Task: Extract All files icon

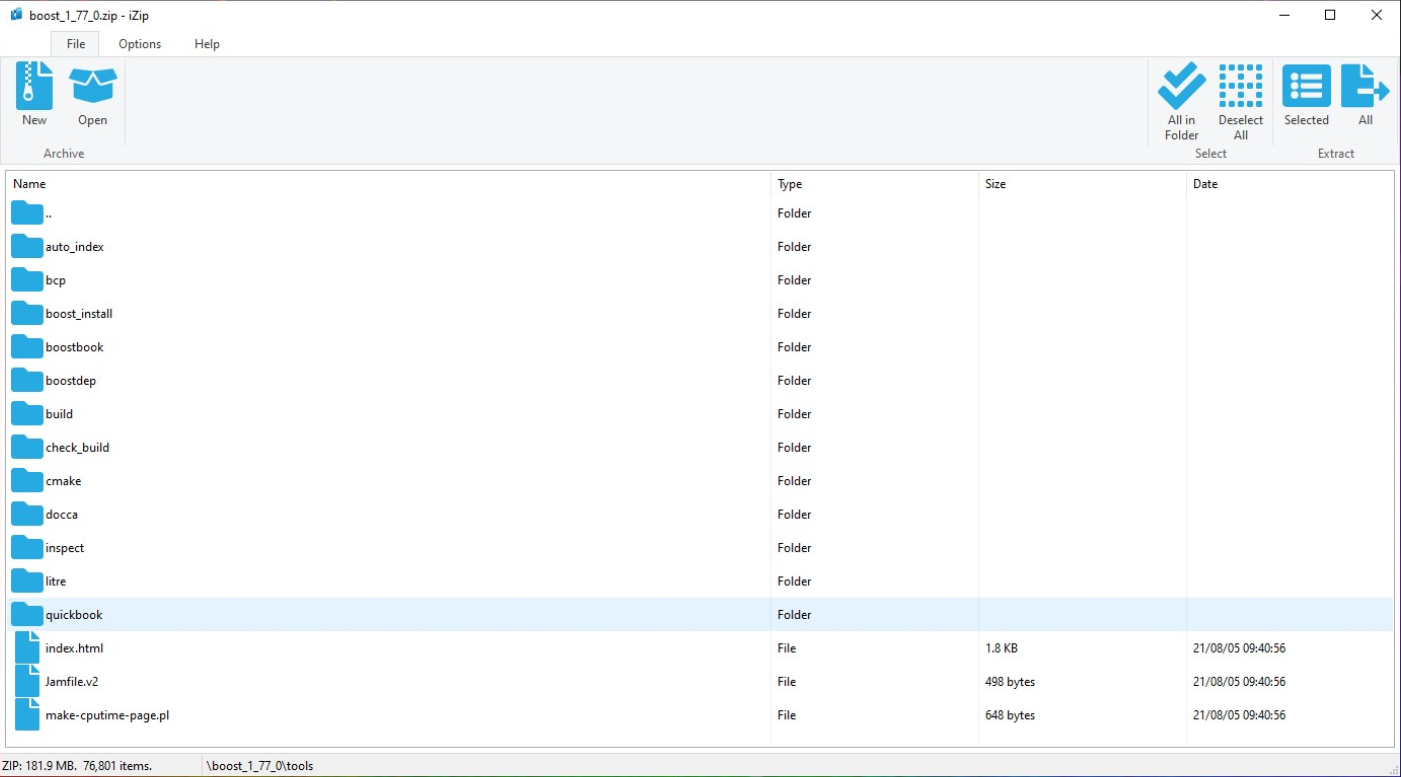Action: pos(1365,86)
